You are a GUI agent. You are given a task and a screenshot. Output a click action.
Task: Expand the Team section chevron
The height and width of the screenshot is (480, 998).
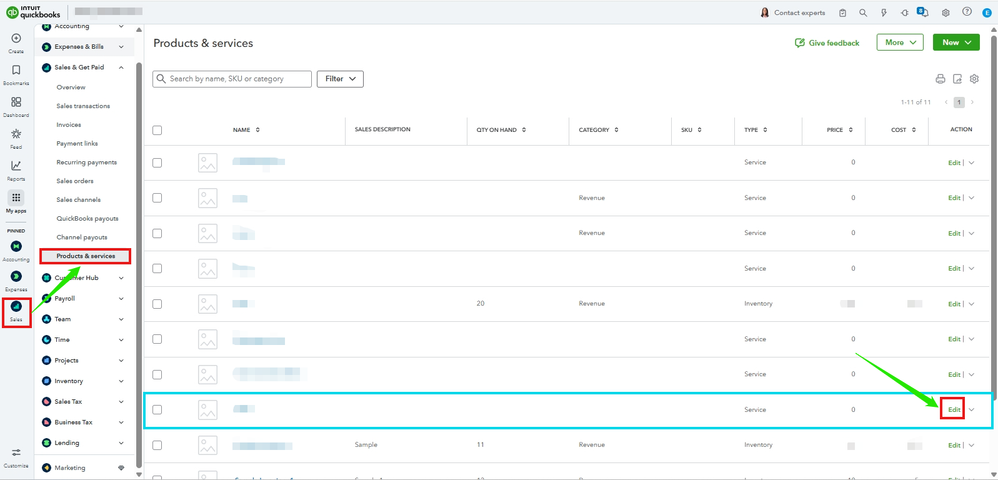click(x=122, y=319)
